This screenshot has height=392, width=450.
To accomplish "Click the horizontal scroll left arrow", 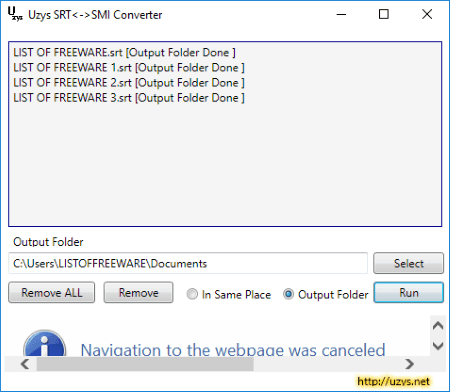I will (25, 364).
